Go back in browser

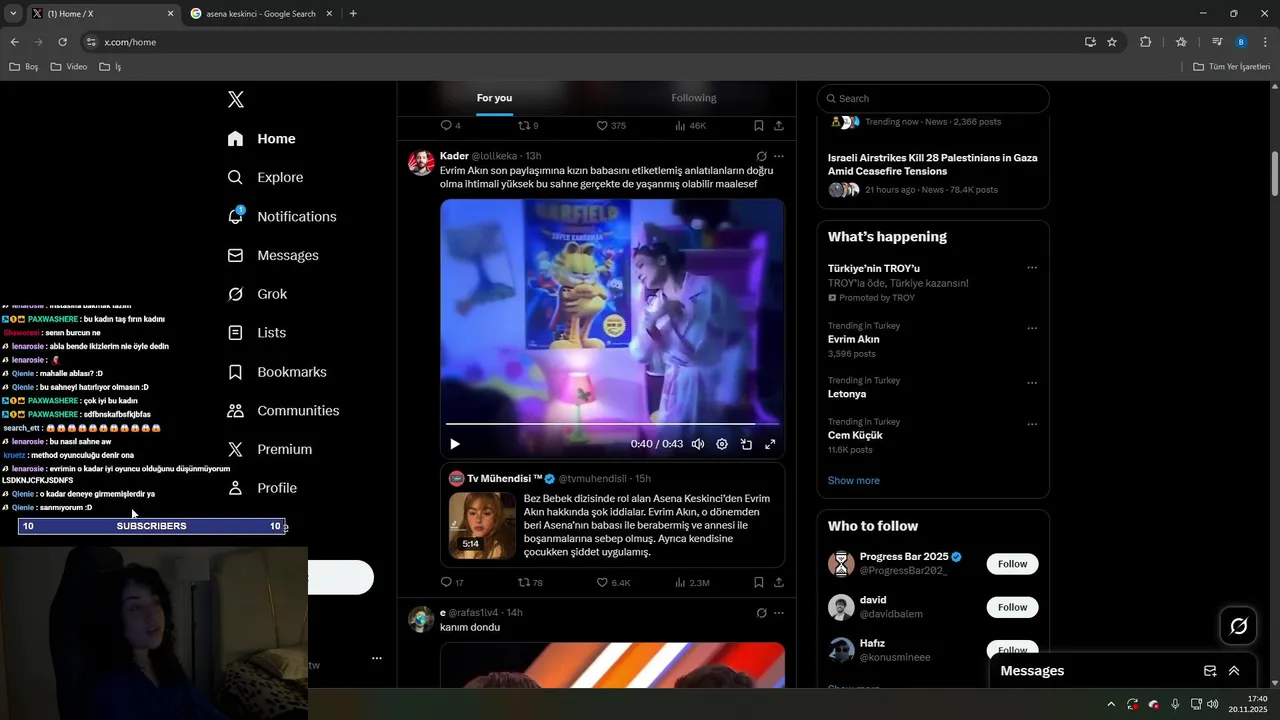click(x=14, y=42)
